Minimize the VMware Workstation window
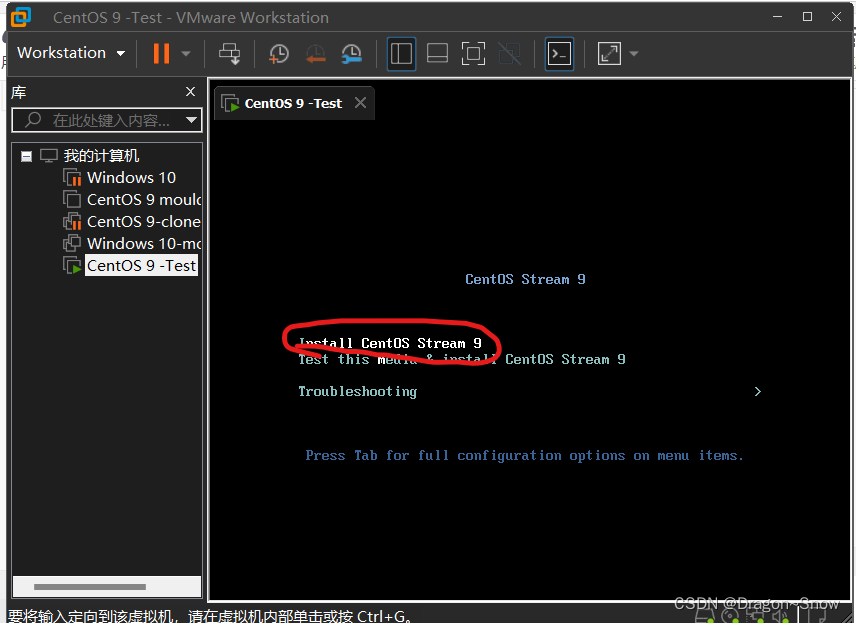The image size is (856, 623). [x=778, y=17]
